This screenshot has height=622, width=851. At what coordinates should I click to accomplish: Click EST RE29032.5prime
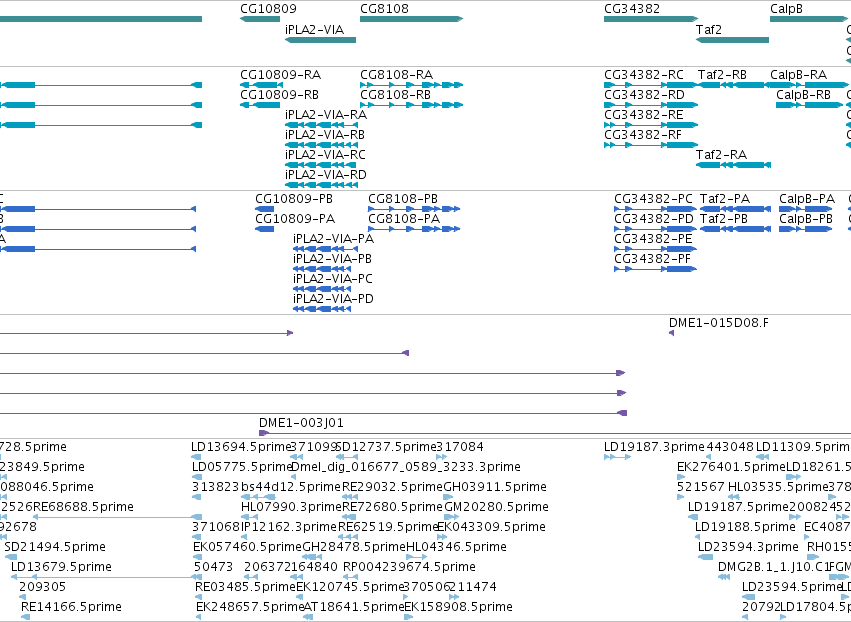point(392,487)
